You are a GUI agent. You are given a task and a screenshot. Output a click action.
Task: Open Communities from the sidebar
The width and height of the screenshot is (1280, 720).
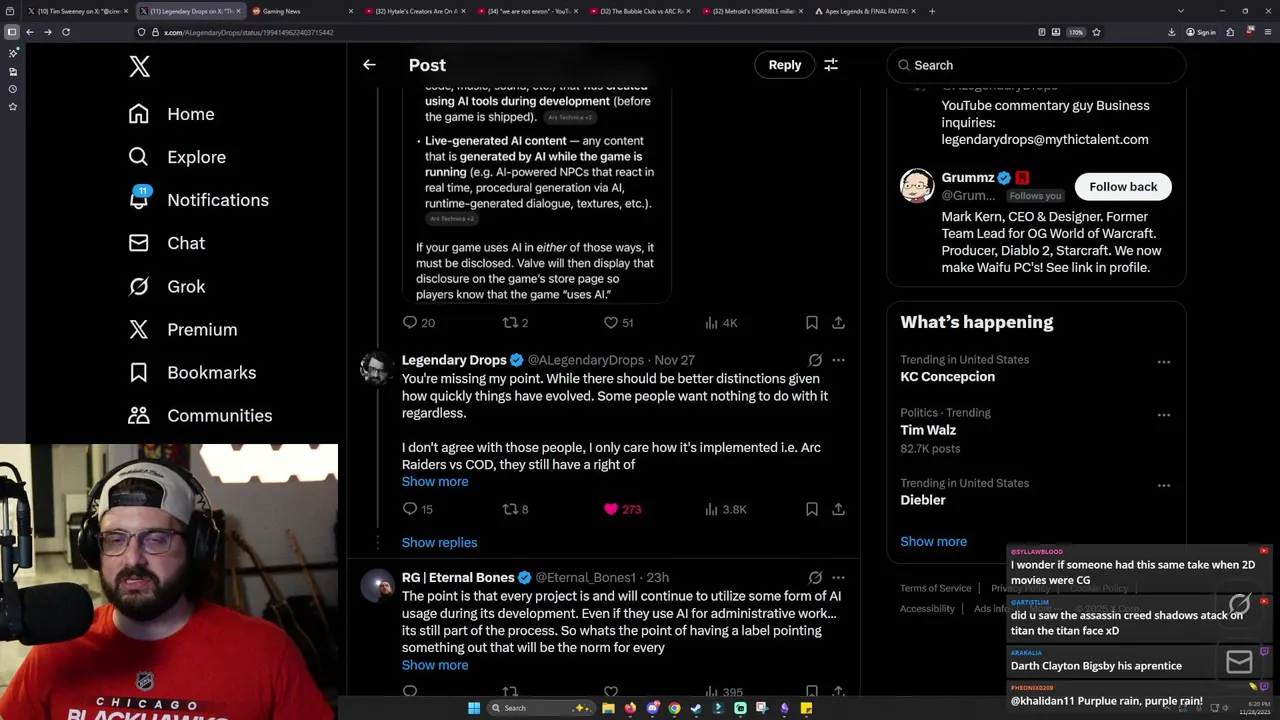tap(200, 415)
